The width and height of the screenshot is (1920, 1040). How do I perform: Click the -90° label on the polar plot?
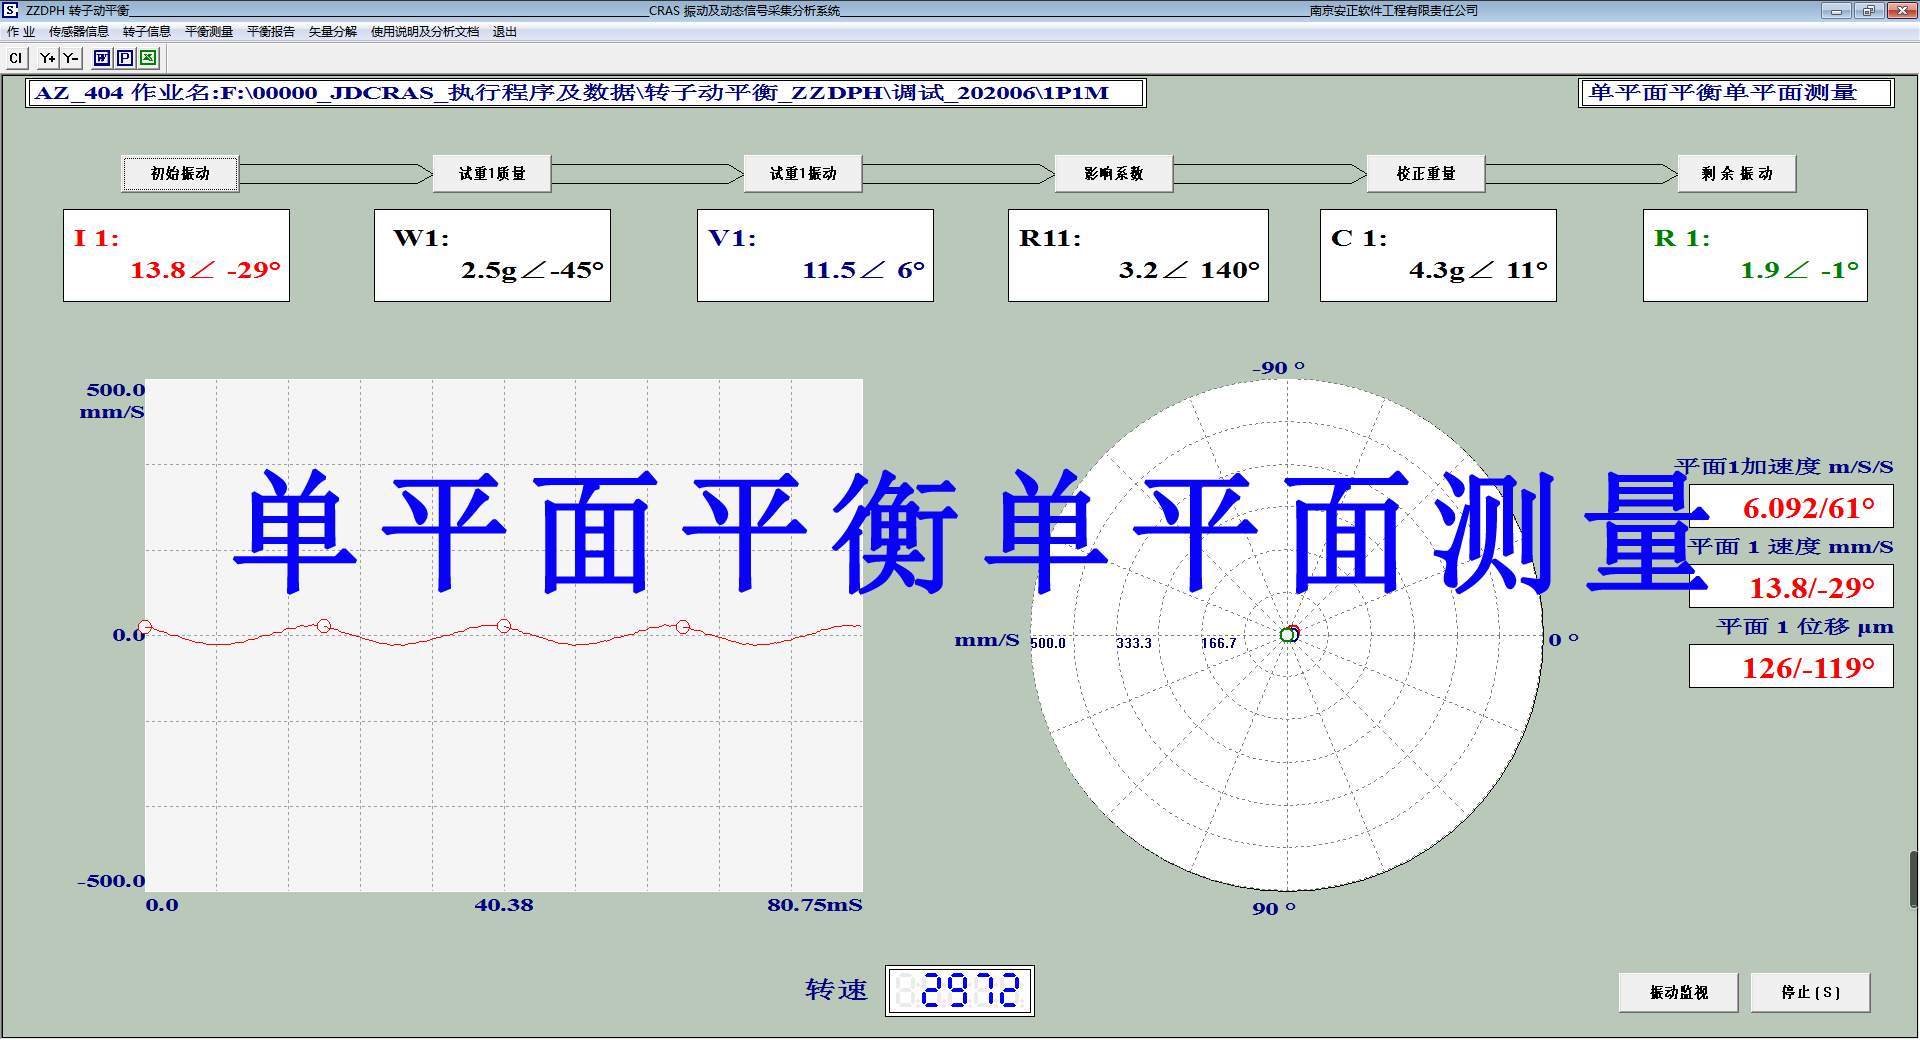pos(1279,368)
